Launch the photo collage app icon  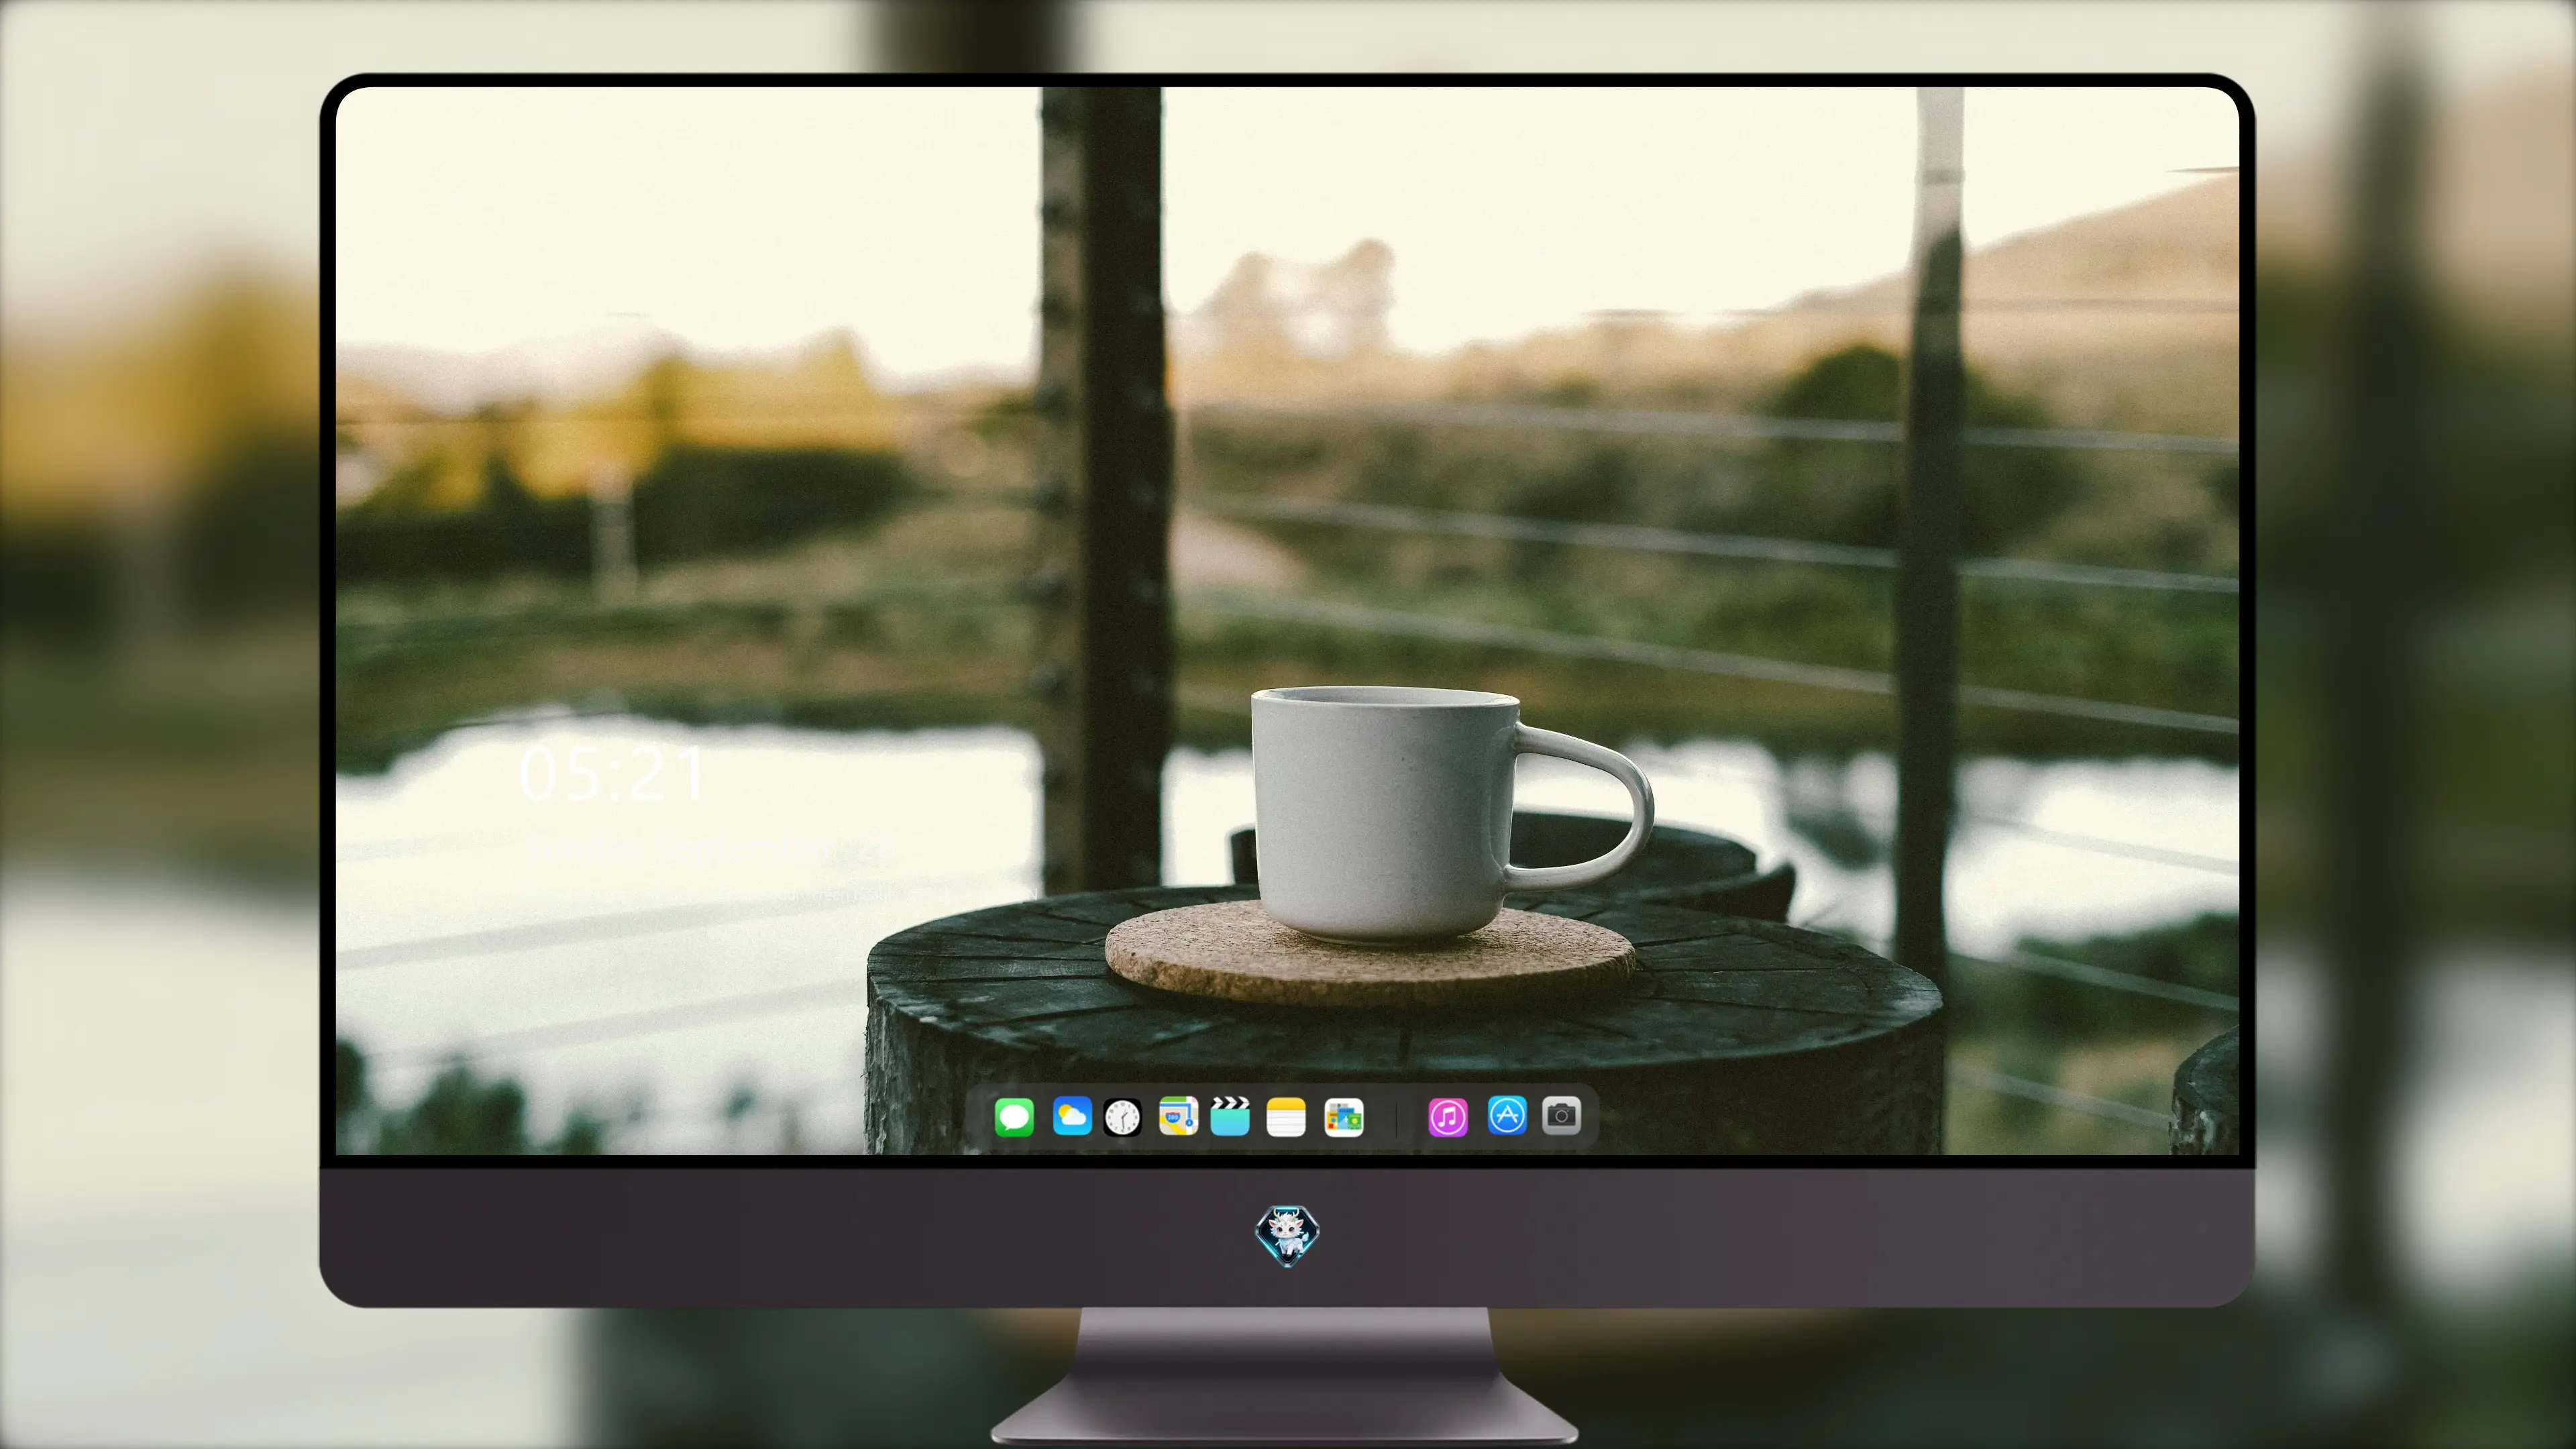[x=1344, y=1117]
